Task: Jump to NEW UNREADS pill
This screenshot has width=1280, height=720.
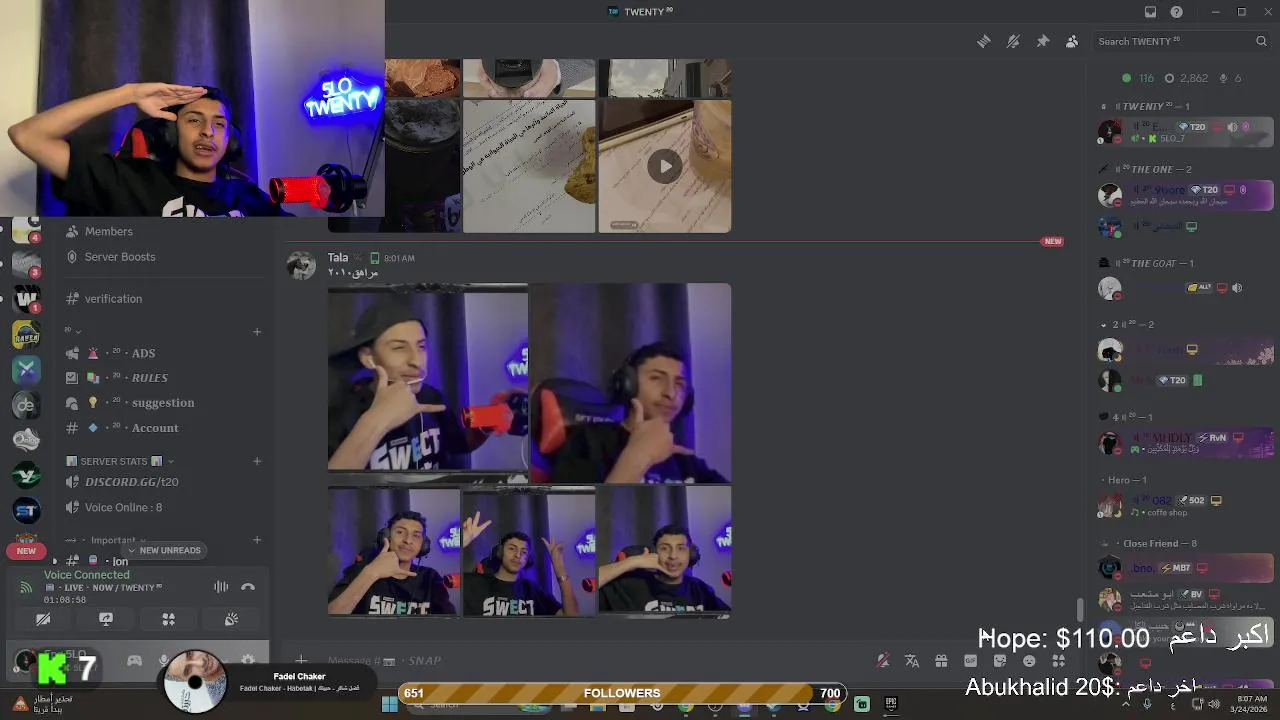Action: pyautogui.click(x=163, y=550)
